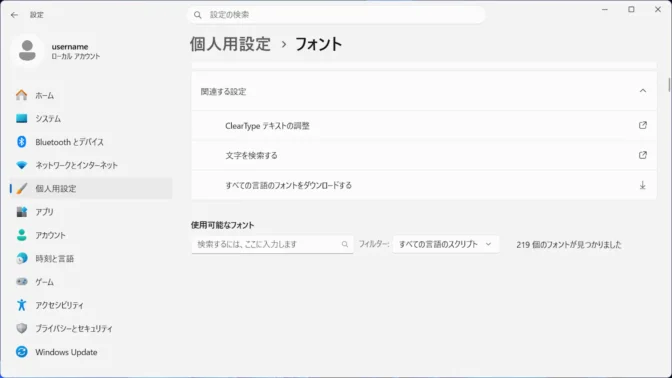This screenshot has height=378, width=672.
Task: Click the 時刻と言語 globe icon
Action: point(21,258)
